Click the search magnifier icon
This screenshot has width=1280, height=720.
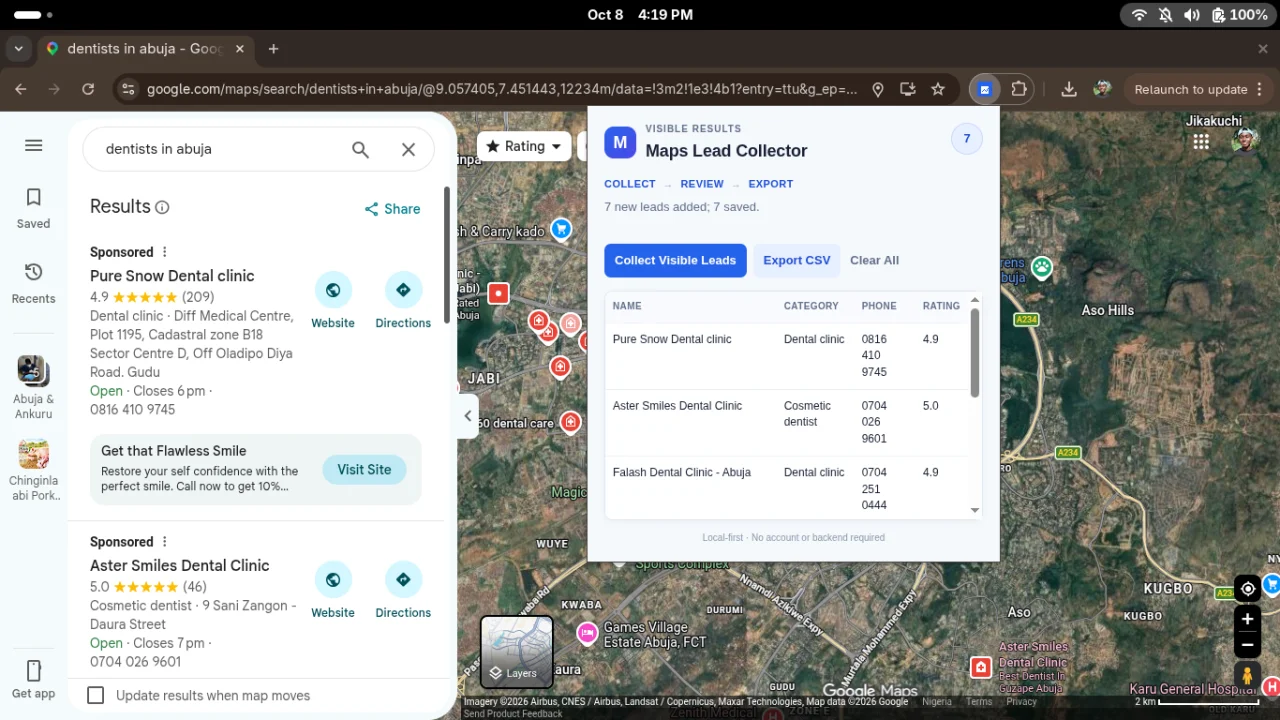point(360,149)
